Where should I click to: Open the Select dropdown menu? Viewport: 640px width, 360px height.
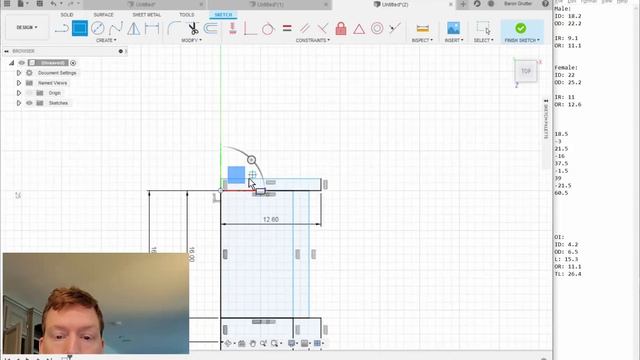click(484, 40)
